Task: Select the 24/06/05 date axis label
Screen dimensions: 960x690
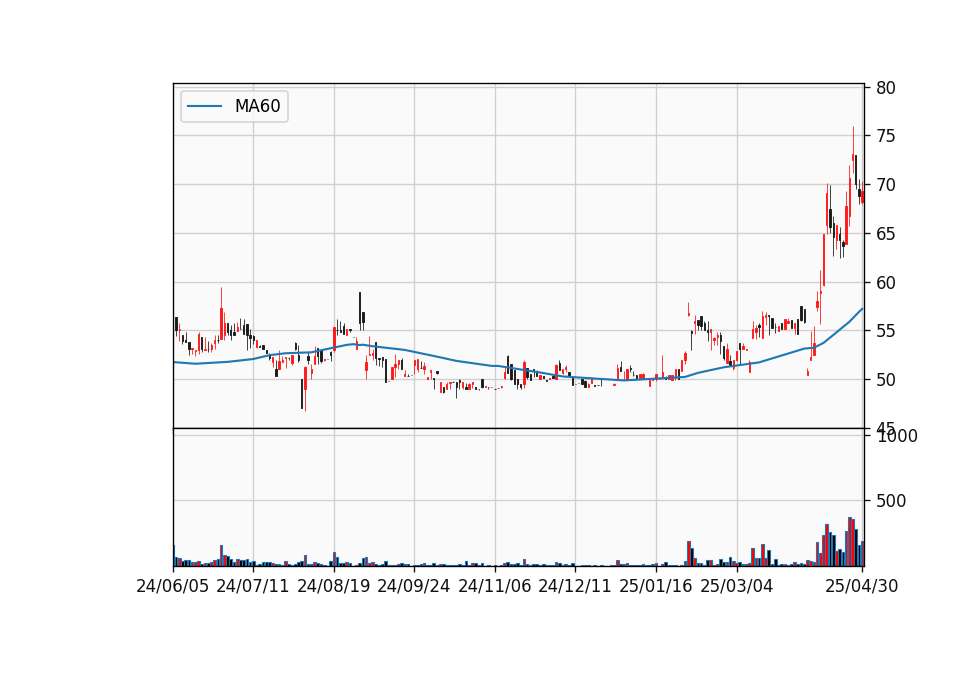Action: (173, 586)
